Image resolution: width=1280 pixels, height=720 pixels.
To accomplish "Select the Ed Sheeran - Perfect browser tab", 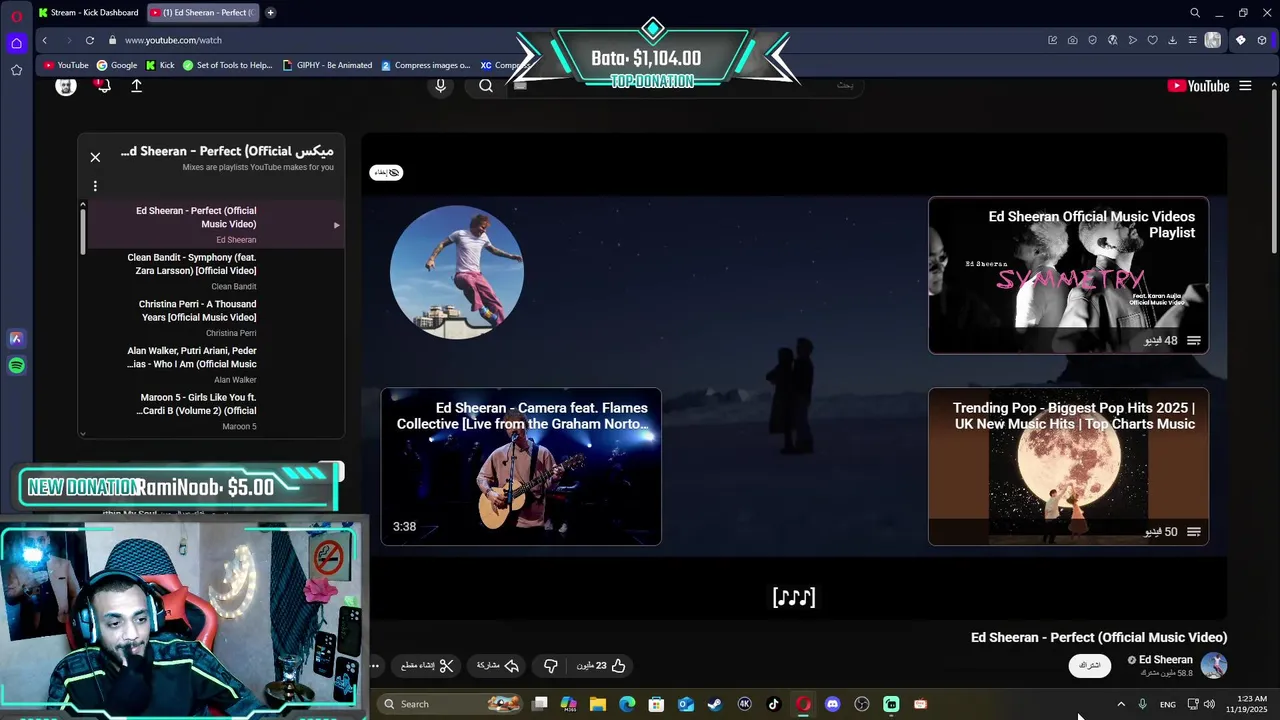I will (203, 13).
